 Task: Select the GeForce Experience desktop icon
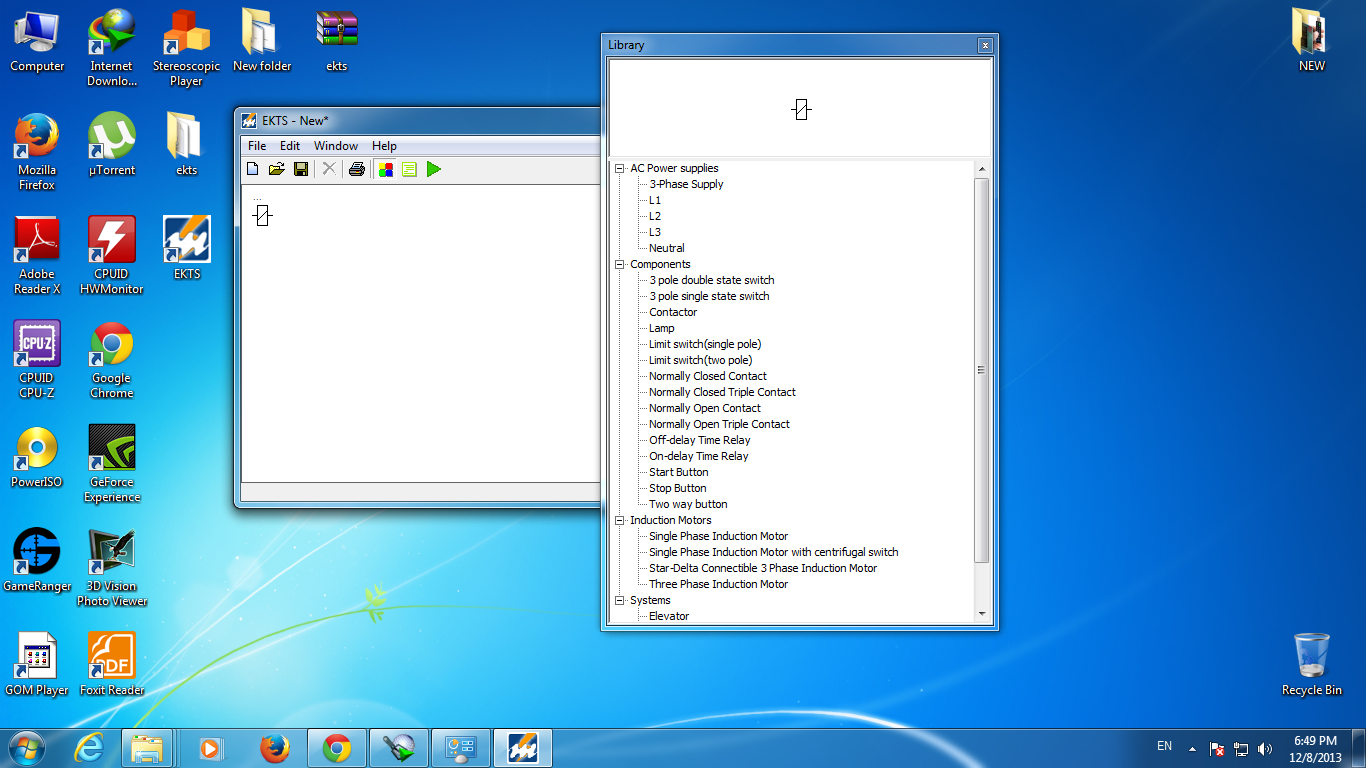[112, 463]
